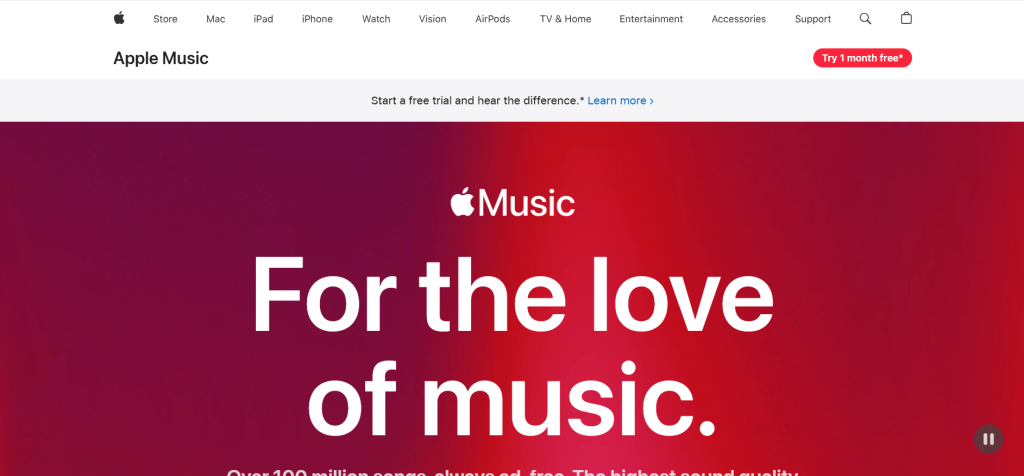Click the Apple logo home icon
This screenshot has height=476, width=1024.
(x=119, y=18)
